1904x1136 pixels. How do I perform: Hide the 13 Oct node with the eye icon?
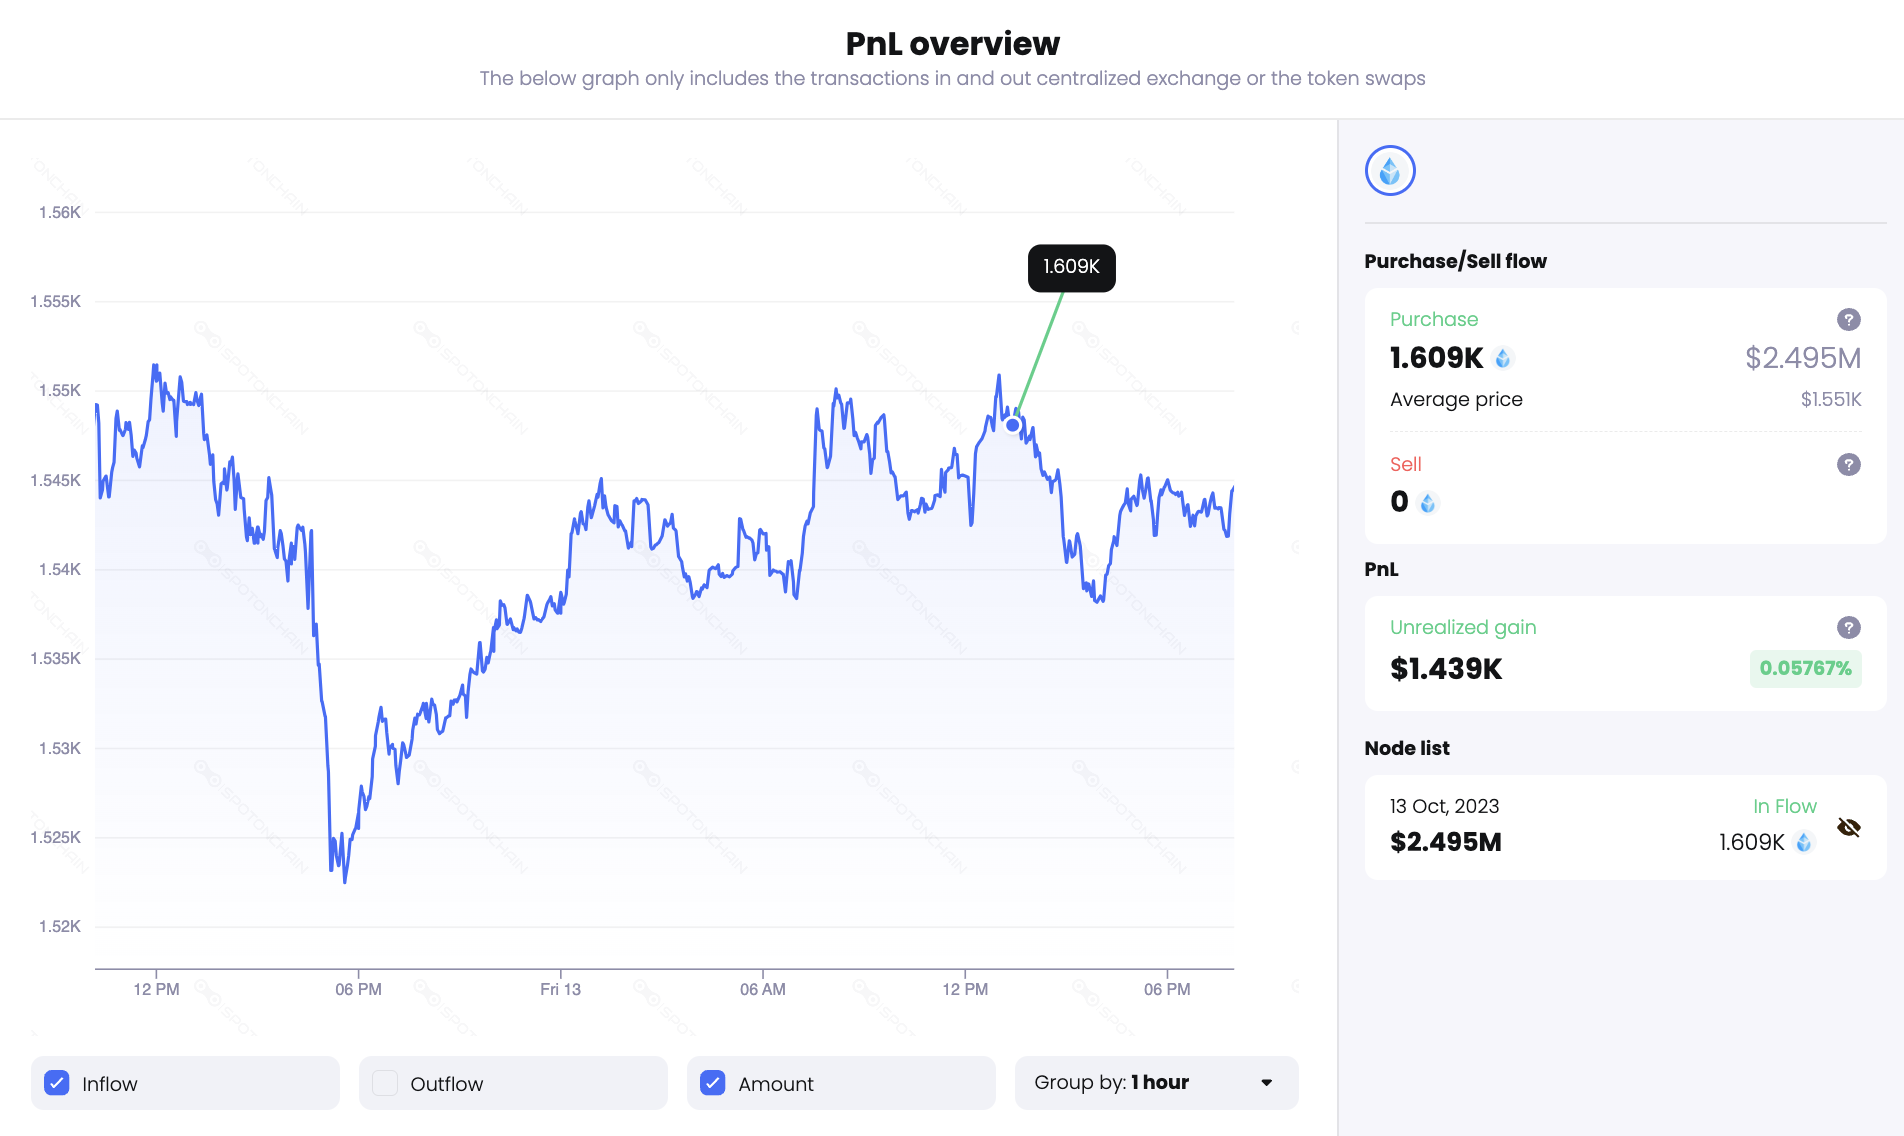pos(1848,827)
